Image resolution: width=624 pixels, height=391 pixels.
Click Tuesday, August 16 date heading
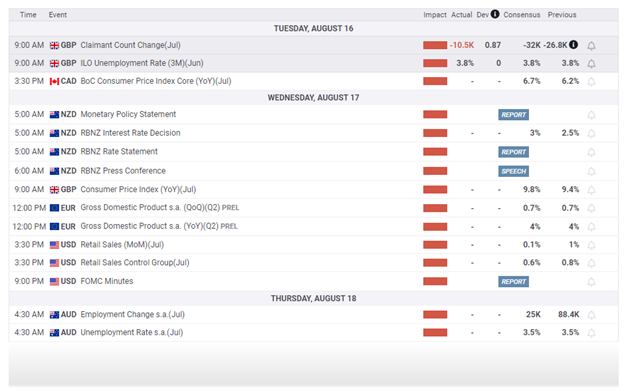(313, 28)
